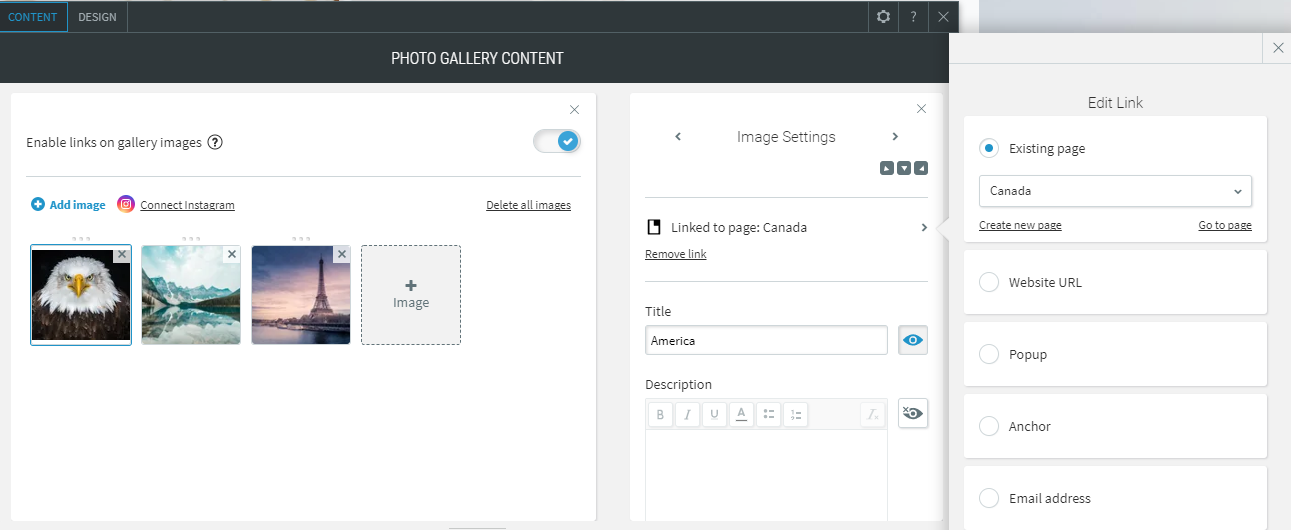Apply italic formatting in Description editor

pyautogui.click(x=687, y=414)
